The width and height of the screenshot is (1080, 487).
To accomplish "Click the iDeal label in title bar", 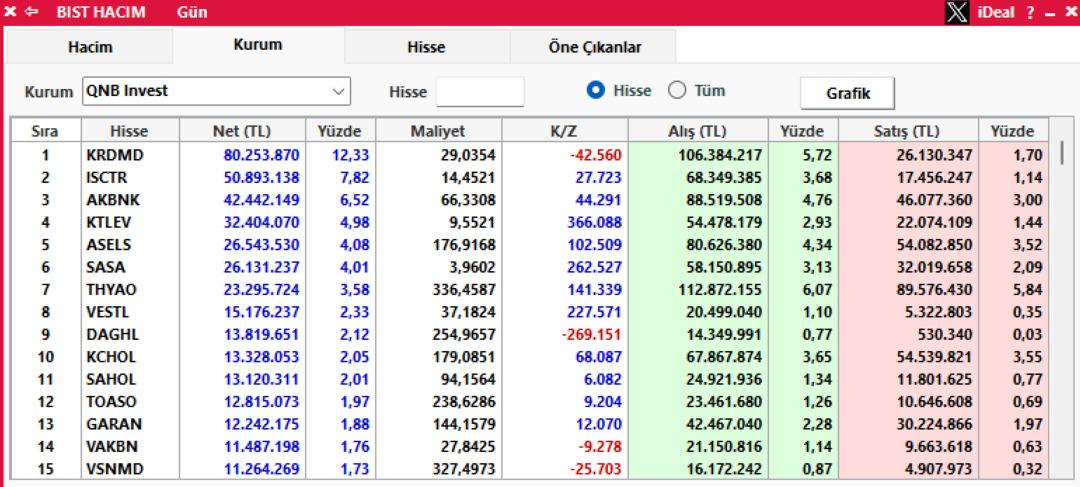I will (x=996, y=12).
